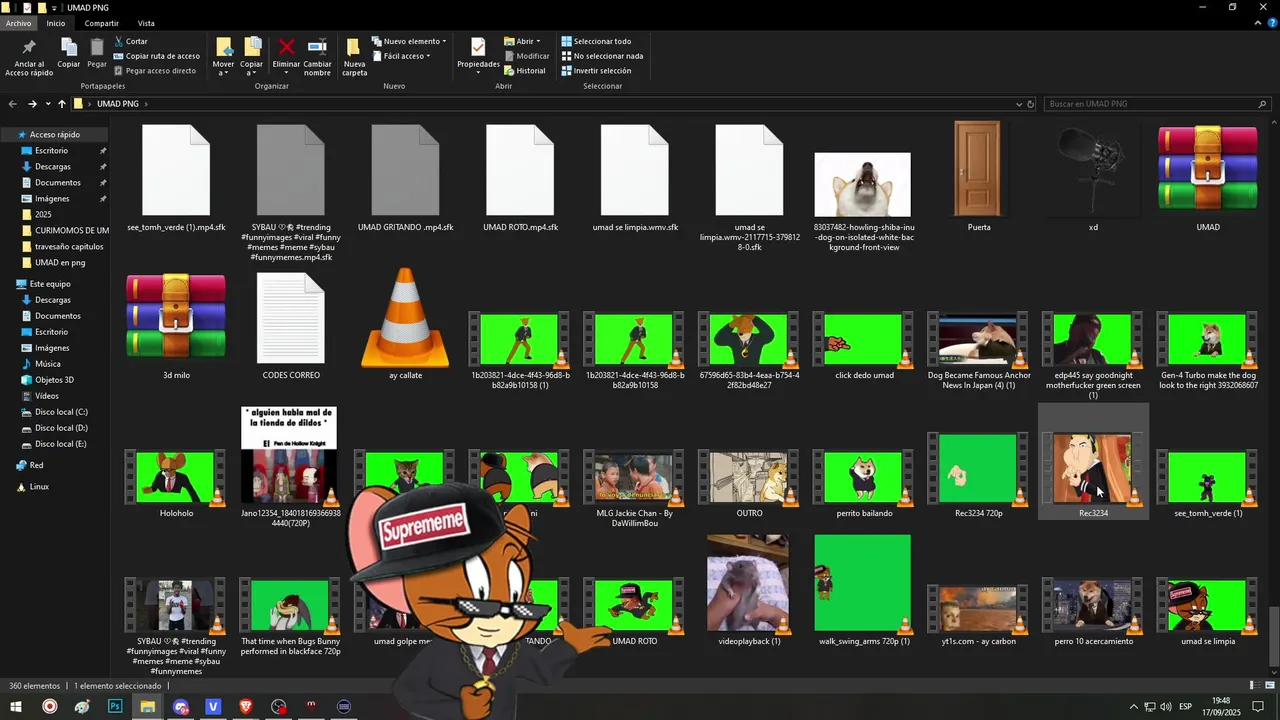Select the UMAD WinRAR archive
The width and height of the screenshot is (1280, 720).
coord(1208,178)
